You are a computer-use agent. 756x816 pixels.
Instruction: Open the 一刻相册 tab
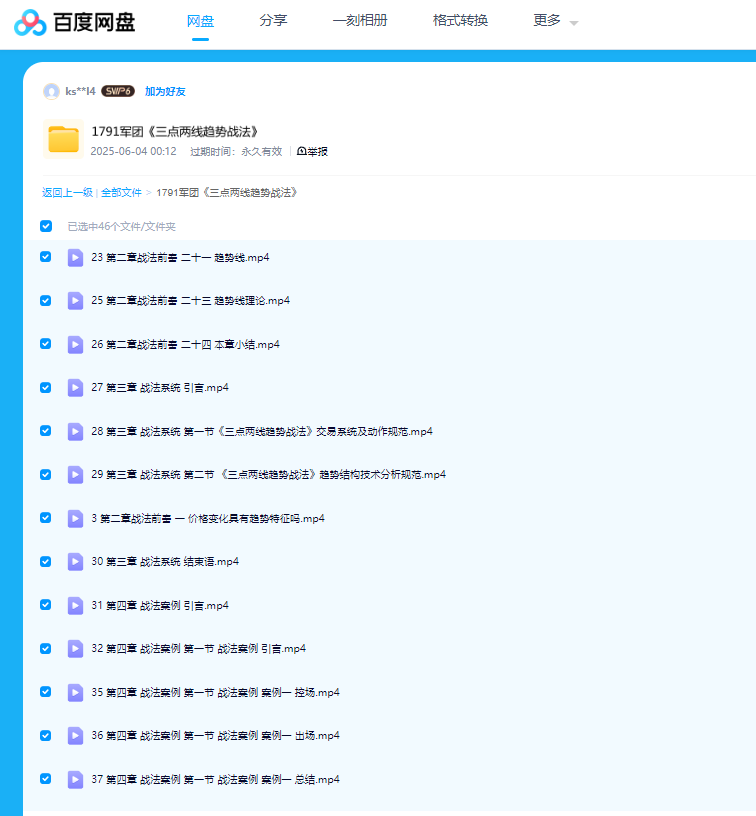click(360, 20)
